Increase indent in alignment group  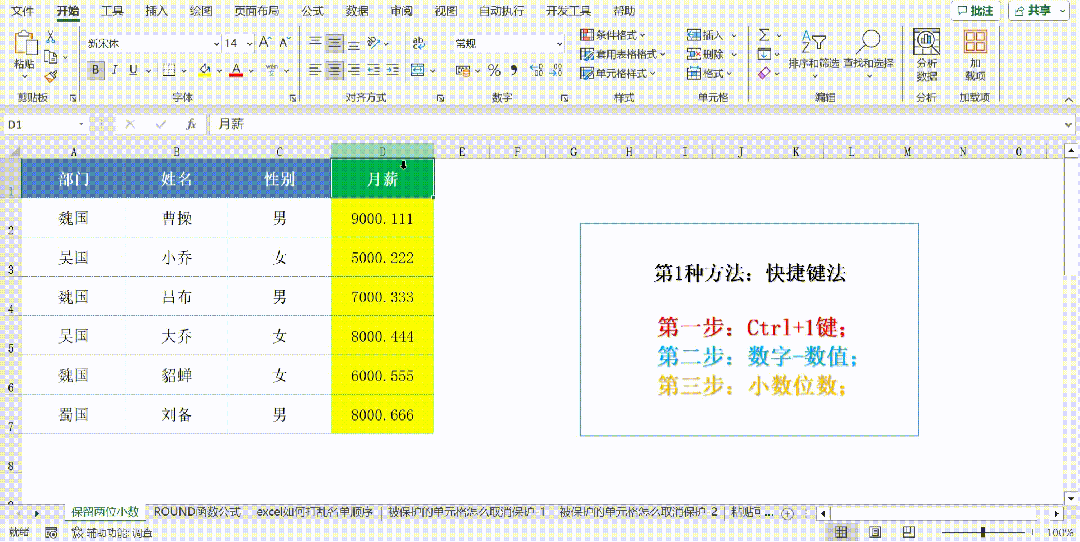click(393, 70)
